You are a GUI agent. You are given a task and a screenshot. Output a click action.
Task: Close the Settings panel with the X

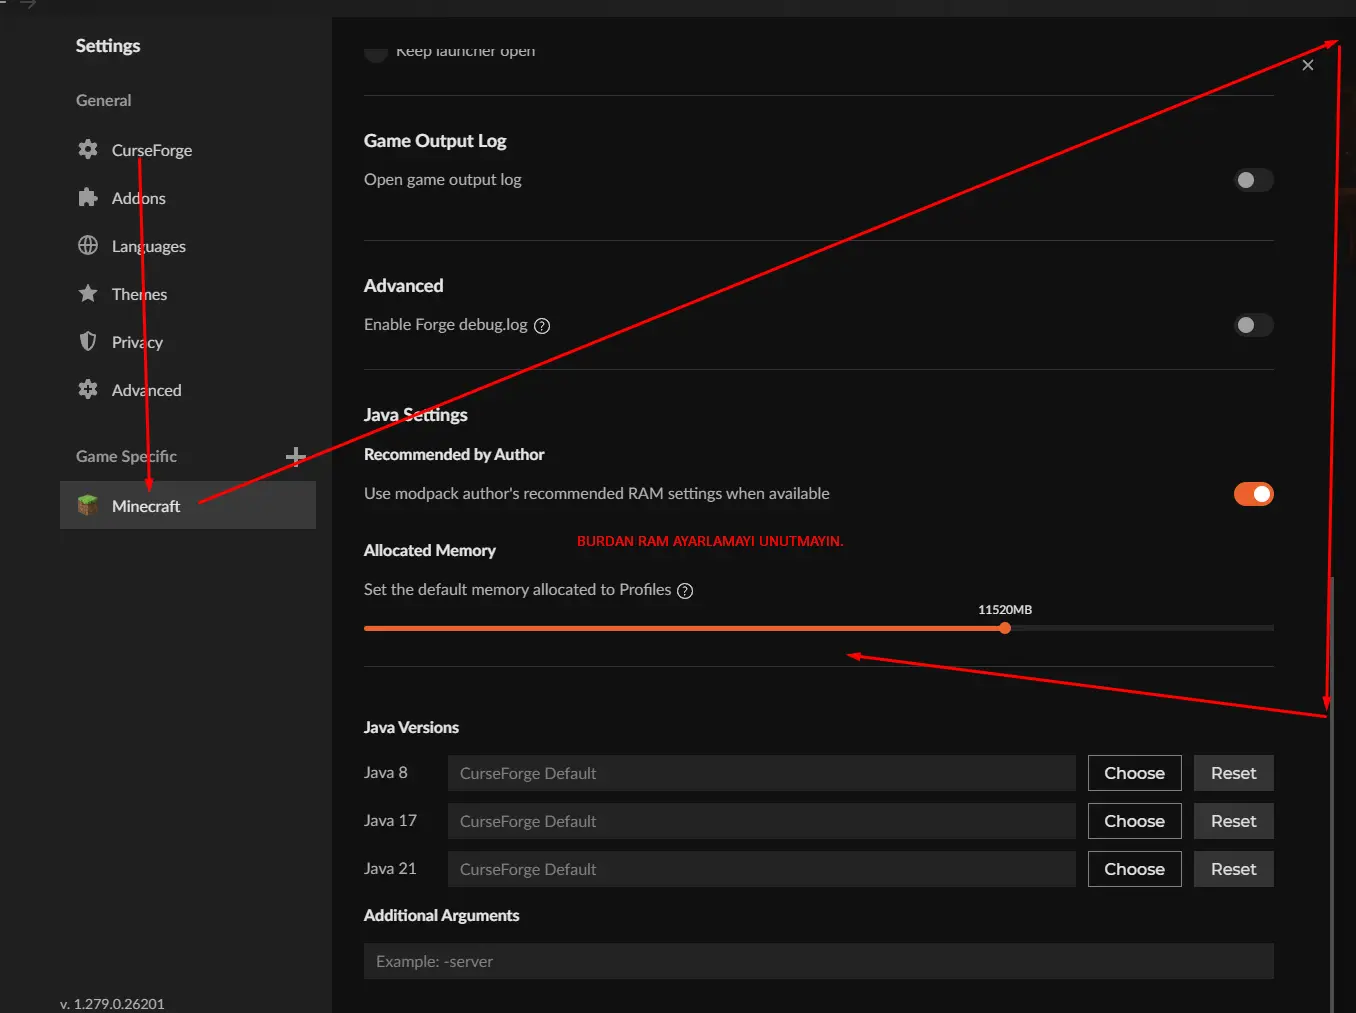click(1308, 65)
